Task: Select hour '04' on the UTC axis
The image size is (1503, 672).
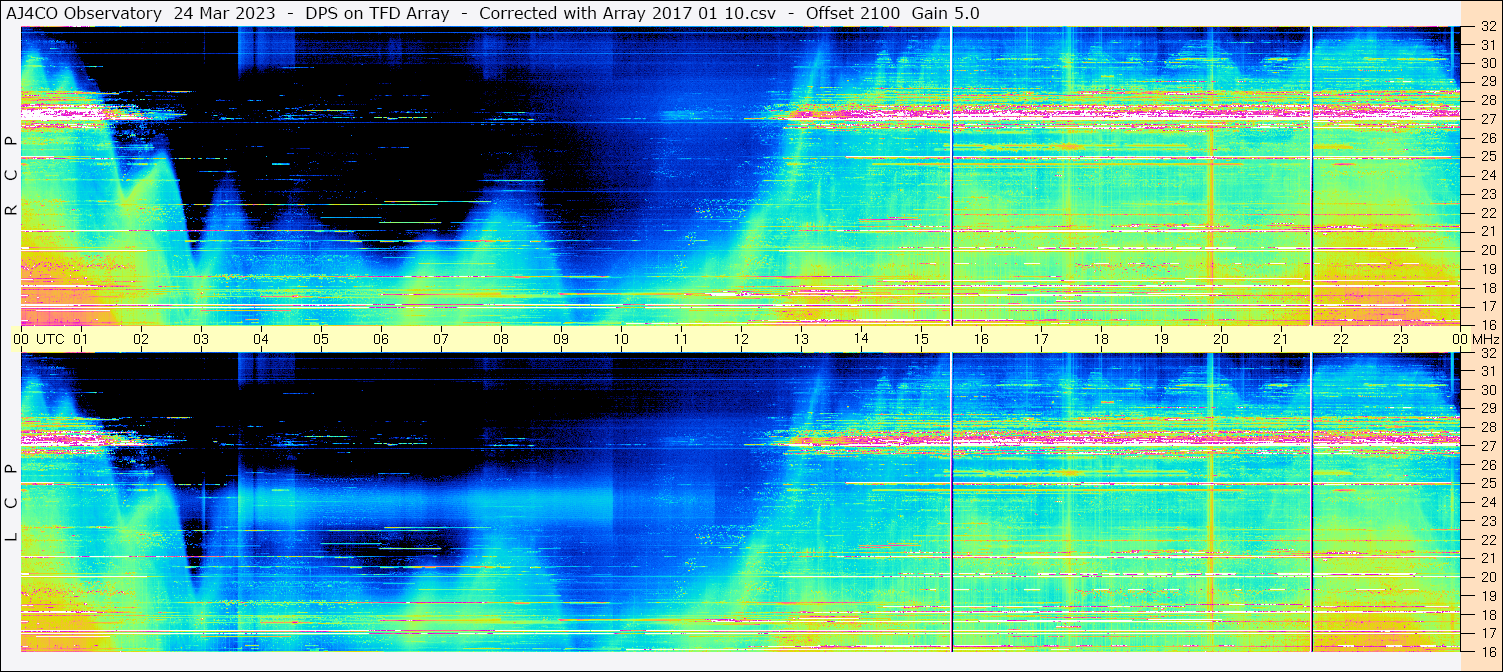Action: [x=261, y=339]
